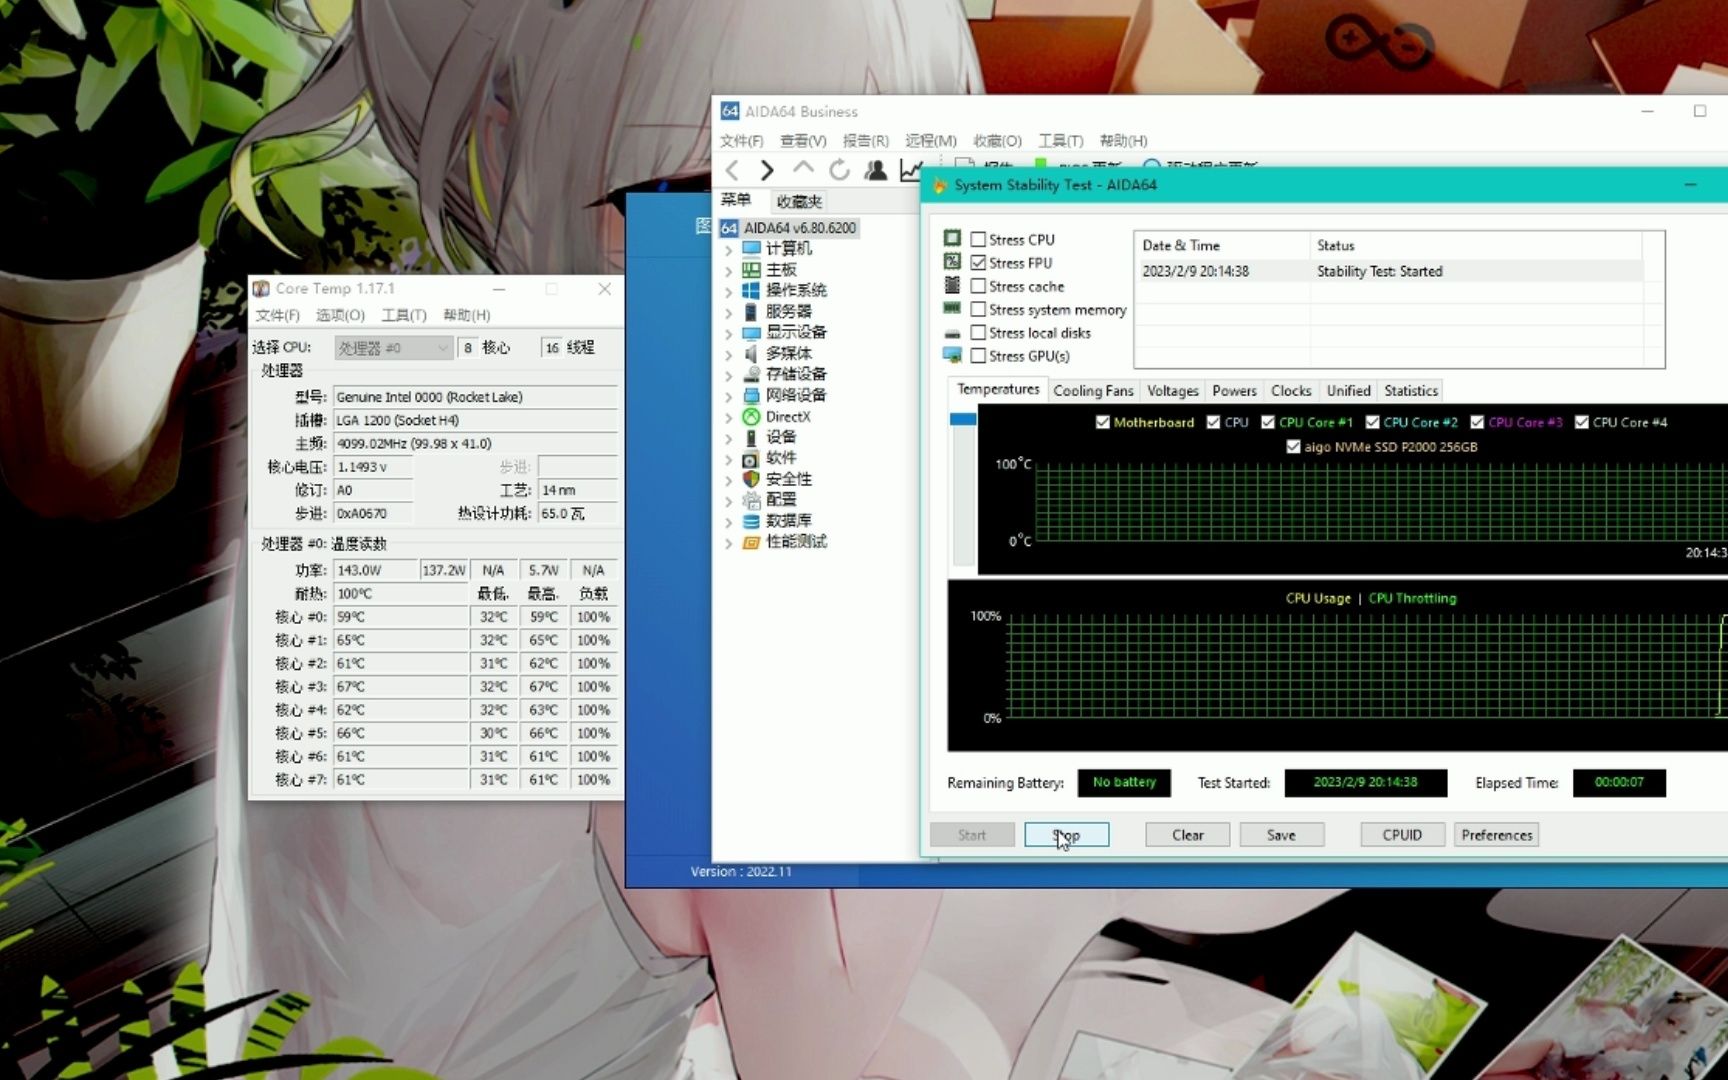Switch to the Voltages tab
1728x1080 pixels.
(1172, 391)
